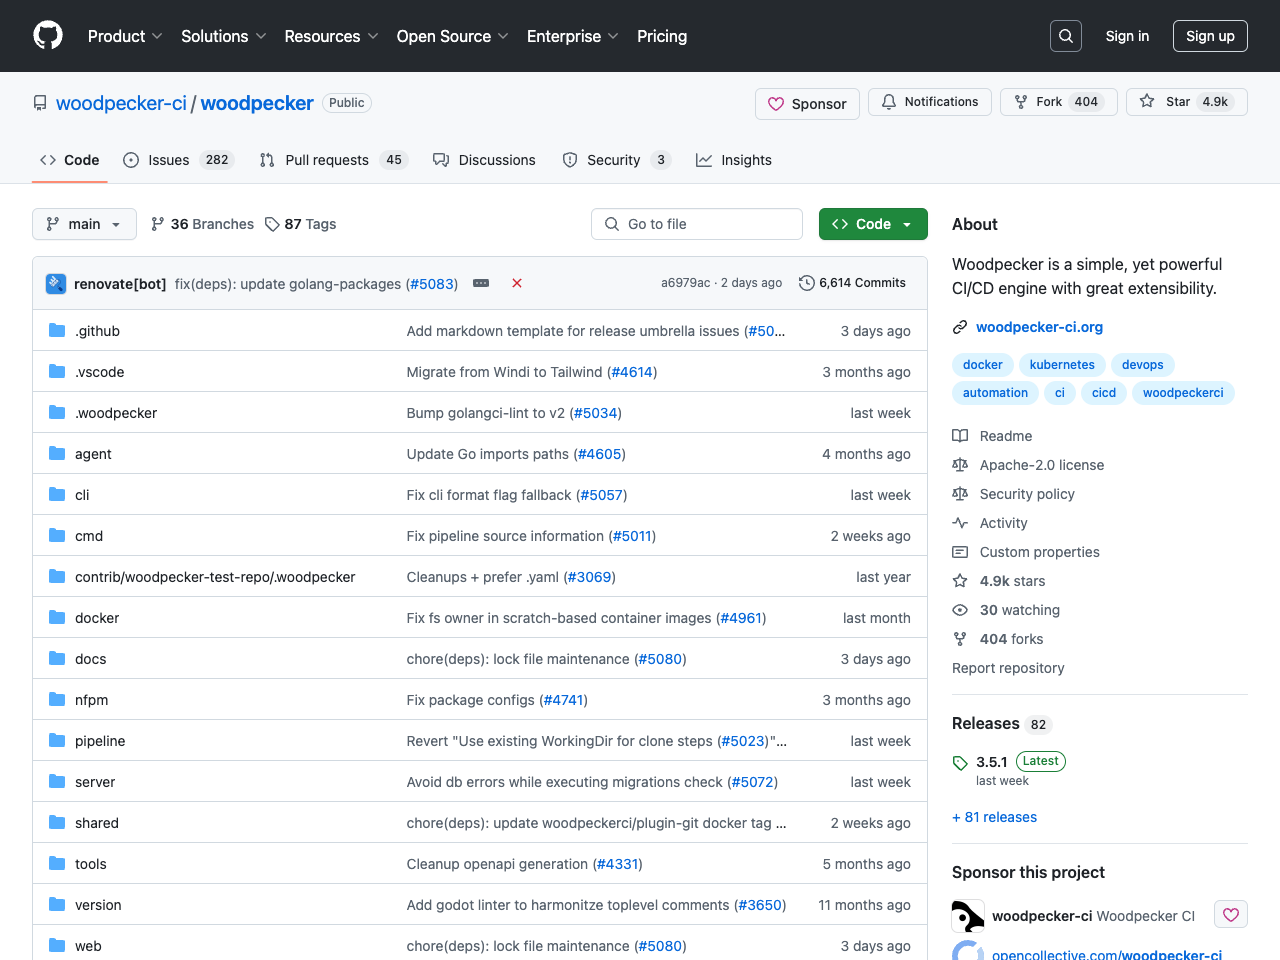Screen dimensions: 1280x960
Task: Open the Enterprise dropdown menu
Action: pos(573,36)
